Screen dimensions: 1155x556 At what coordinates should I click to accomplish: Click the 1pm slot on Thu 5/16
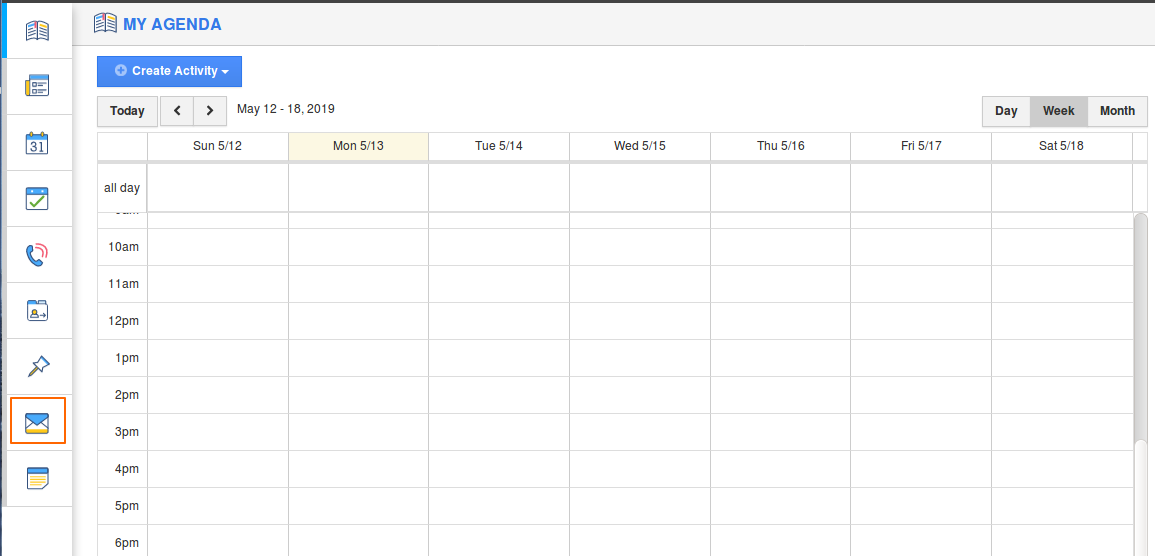coord(780,358)
